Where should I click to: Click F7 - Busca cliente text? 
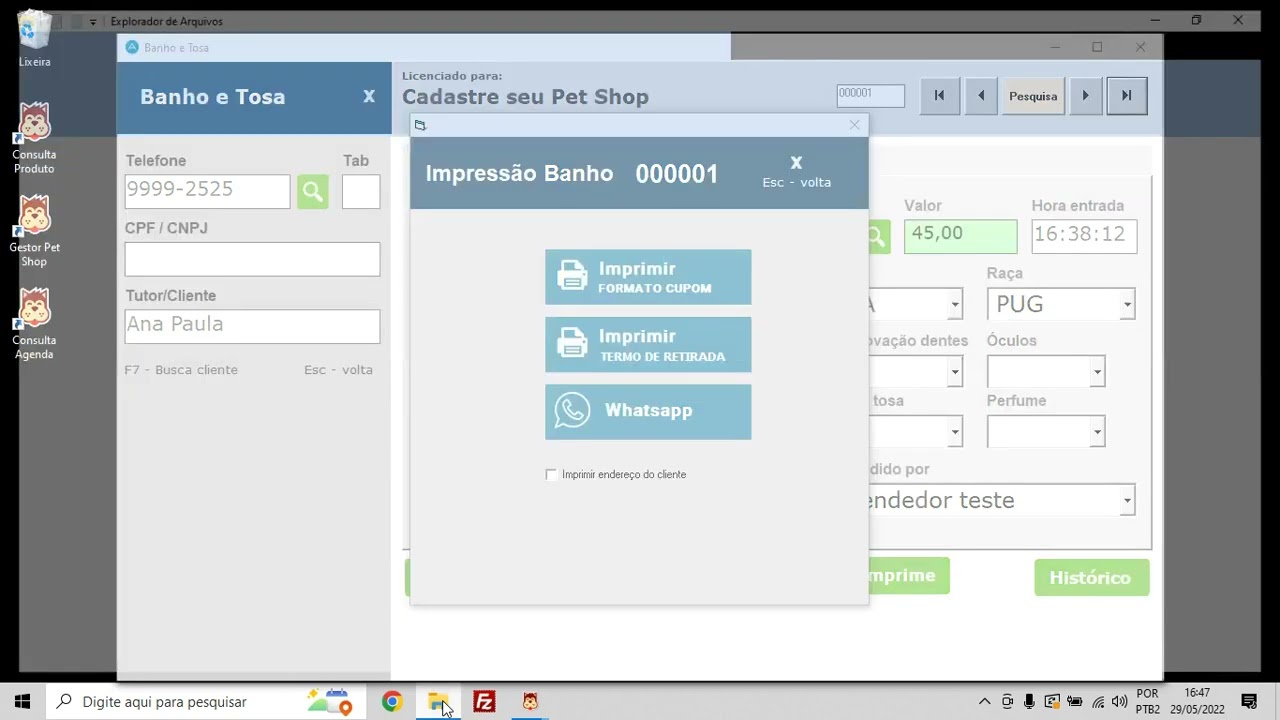point(181,370)
